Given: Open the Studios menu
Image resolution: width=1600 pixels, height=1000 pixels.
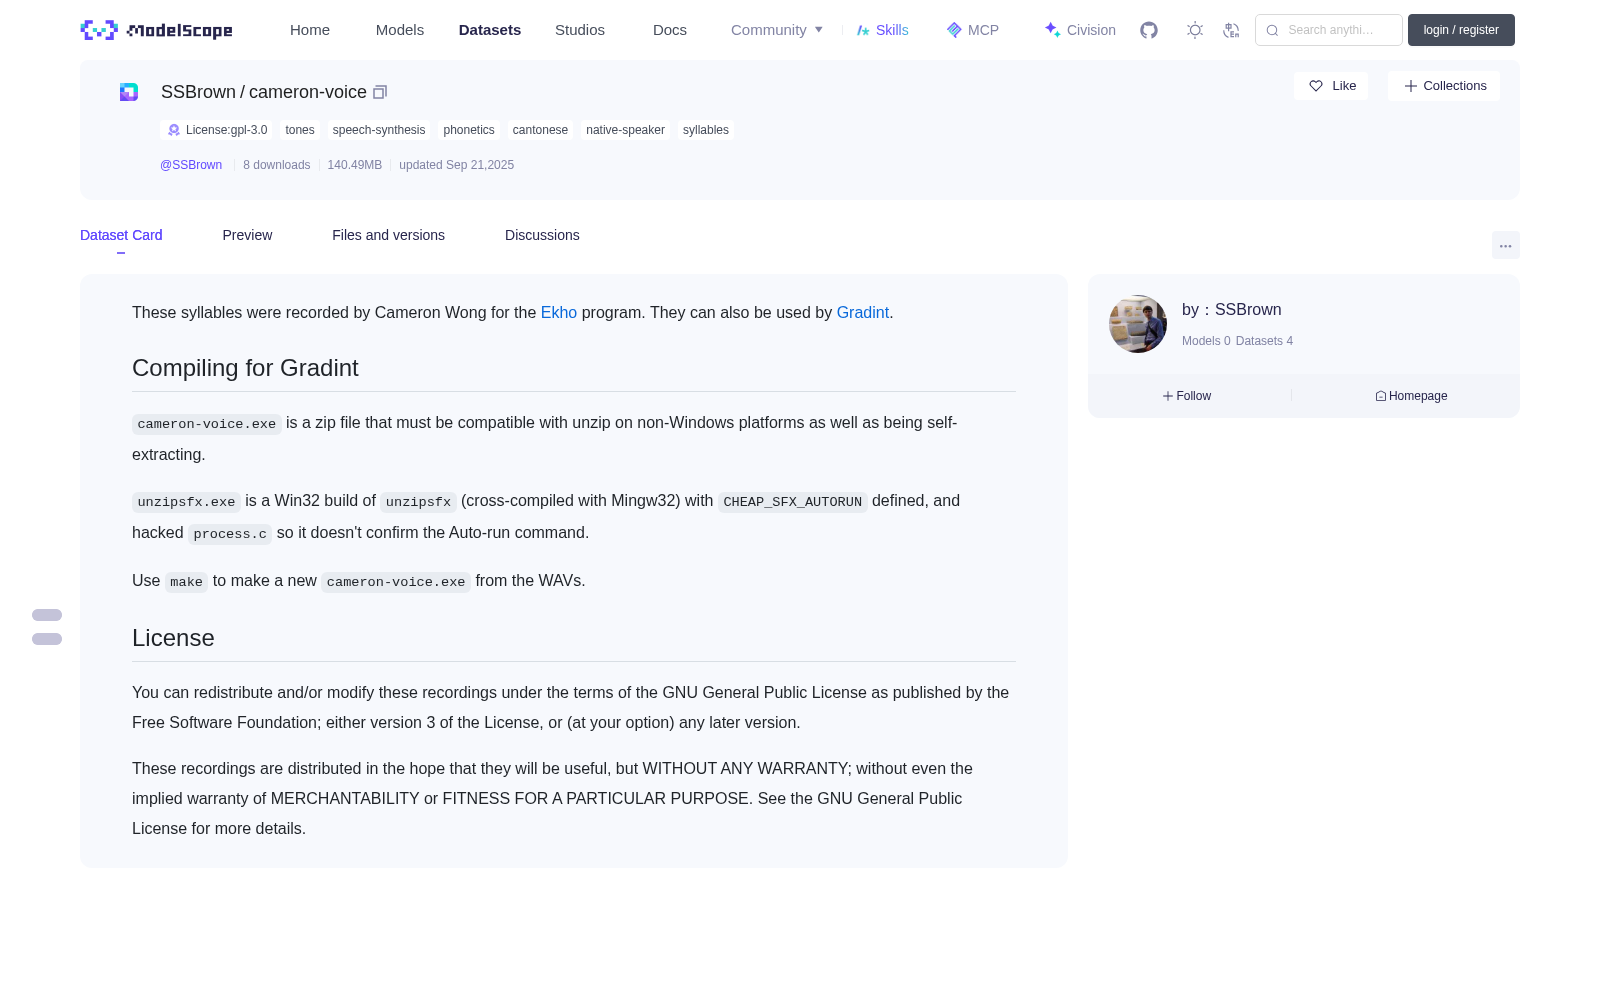Looking at the screenshot, I should pyautogui.click(x=580, y=30).
